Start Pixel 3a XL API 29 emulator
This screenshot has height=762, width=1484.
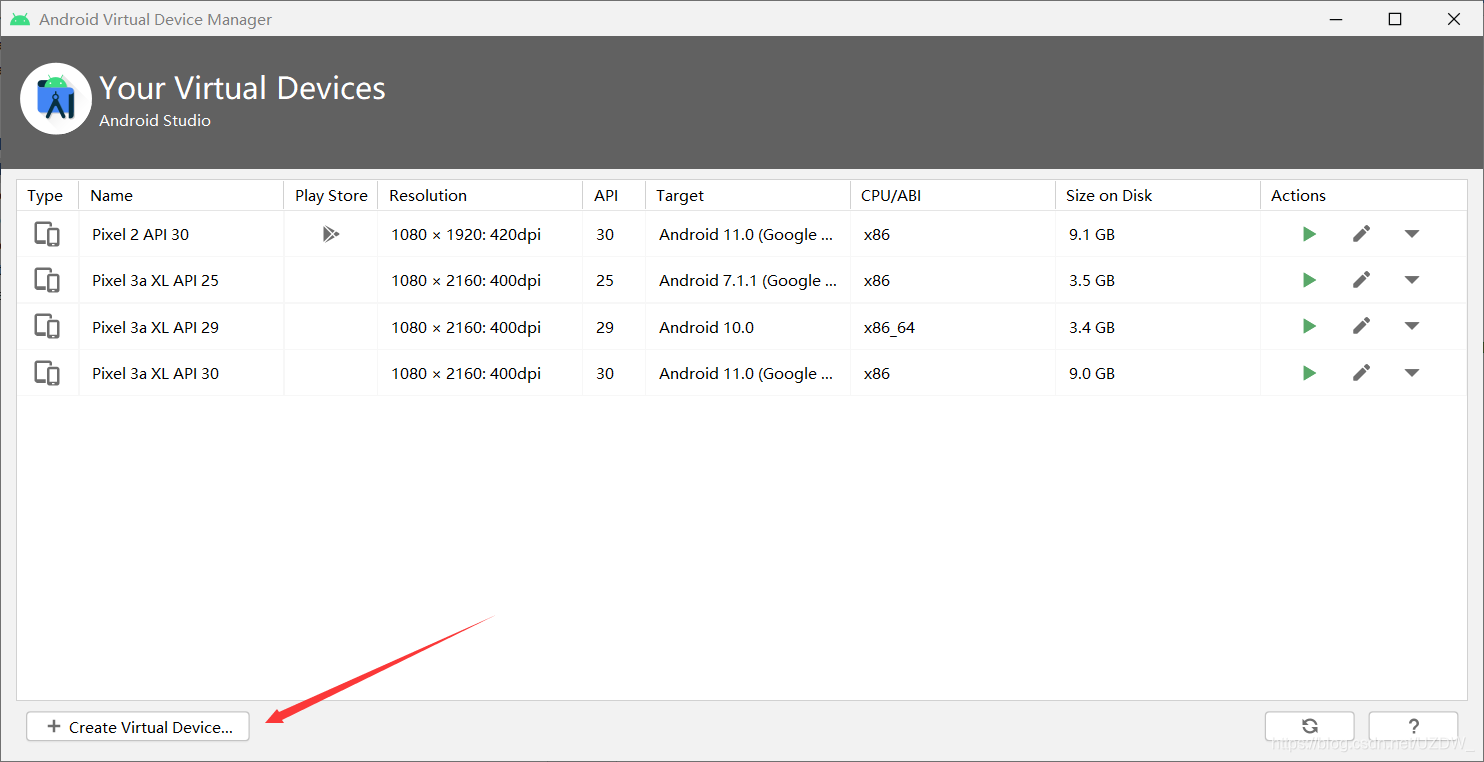coord(1309,326)
